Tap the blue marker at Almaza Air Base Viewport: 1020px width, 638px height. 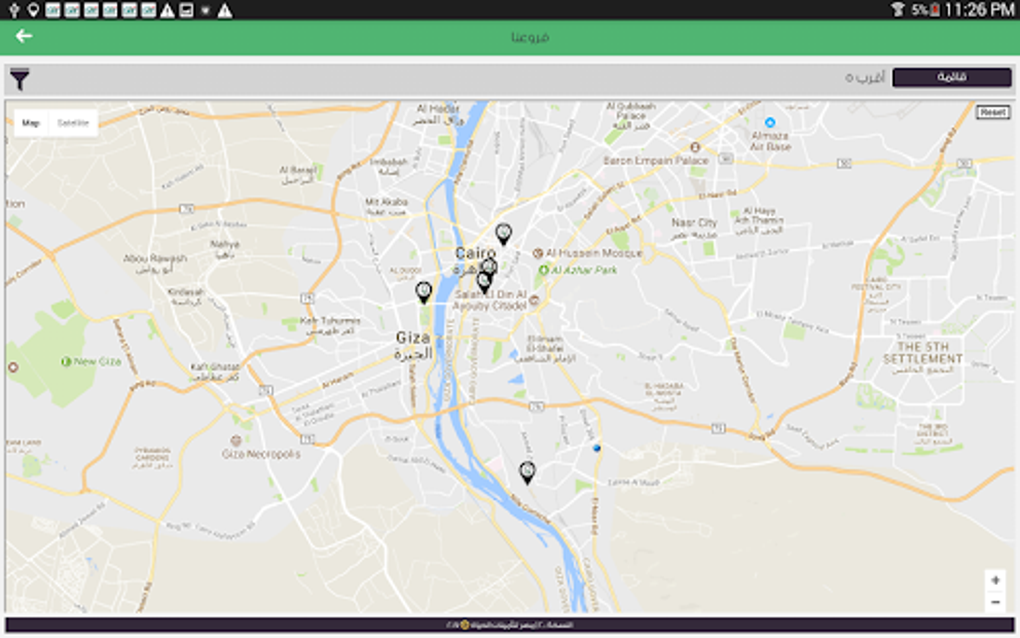point(770,122)
